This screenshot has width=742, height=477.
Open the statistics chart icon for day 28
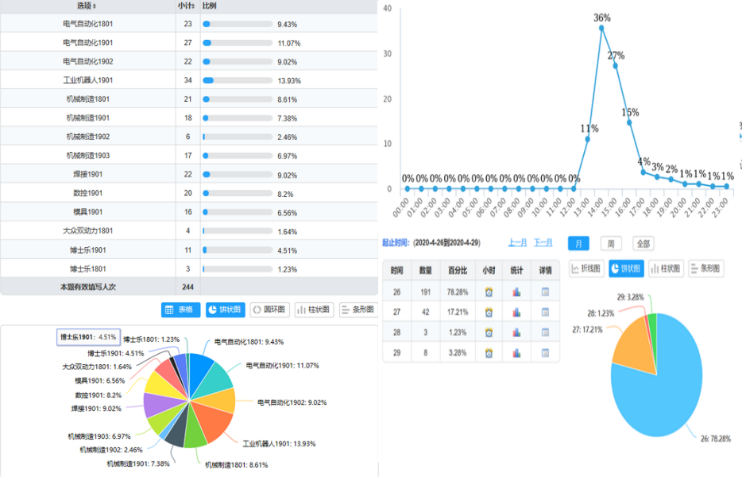pos(517,331)
